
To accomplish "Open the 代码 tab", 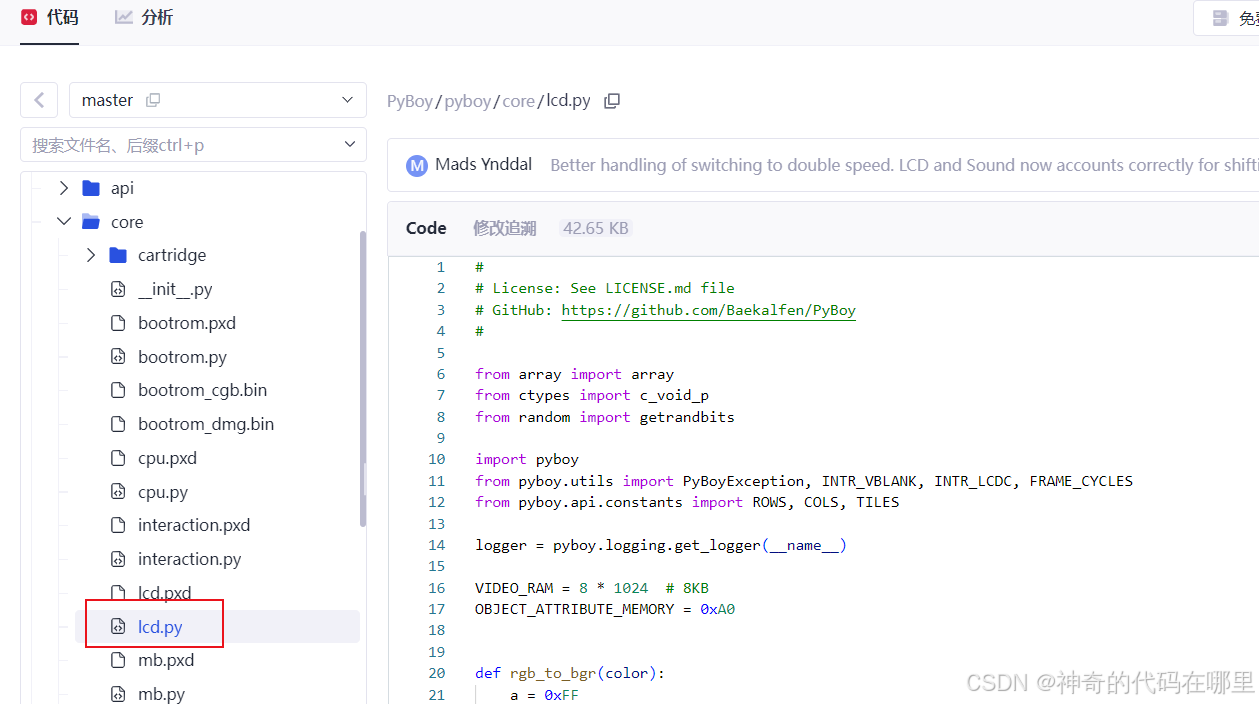I will [x=50, y=18].
